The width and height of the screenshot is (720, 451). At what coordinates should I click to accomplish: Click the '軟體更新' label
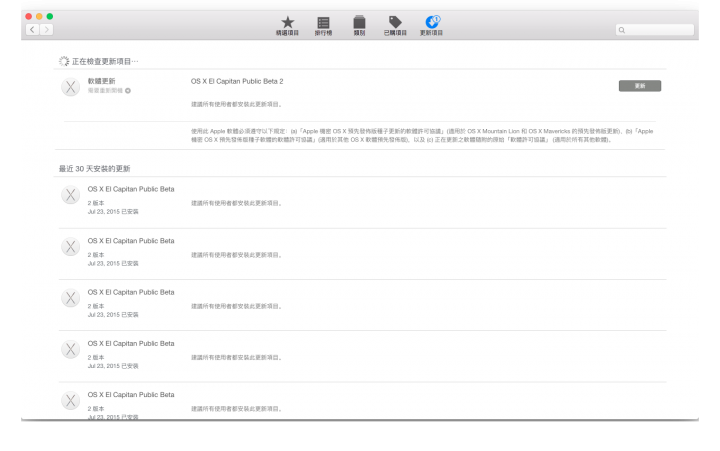101,81
